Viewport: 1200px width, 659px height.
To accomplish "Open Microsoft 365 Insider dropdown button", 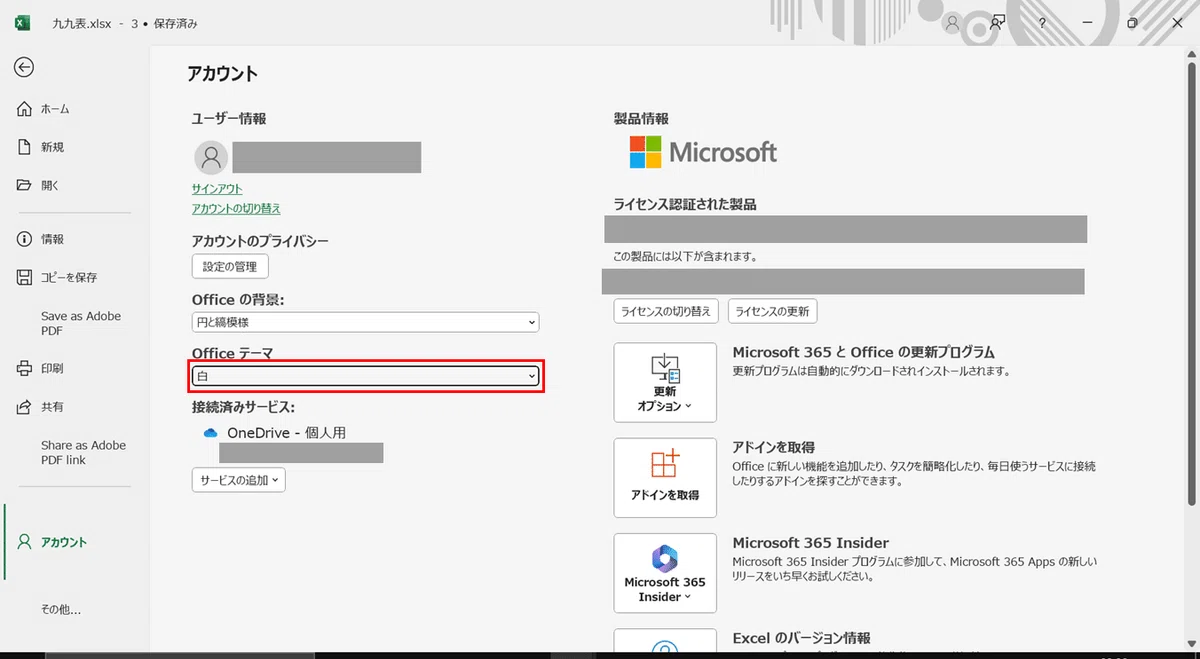I will [665, 573].
